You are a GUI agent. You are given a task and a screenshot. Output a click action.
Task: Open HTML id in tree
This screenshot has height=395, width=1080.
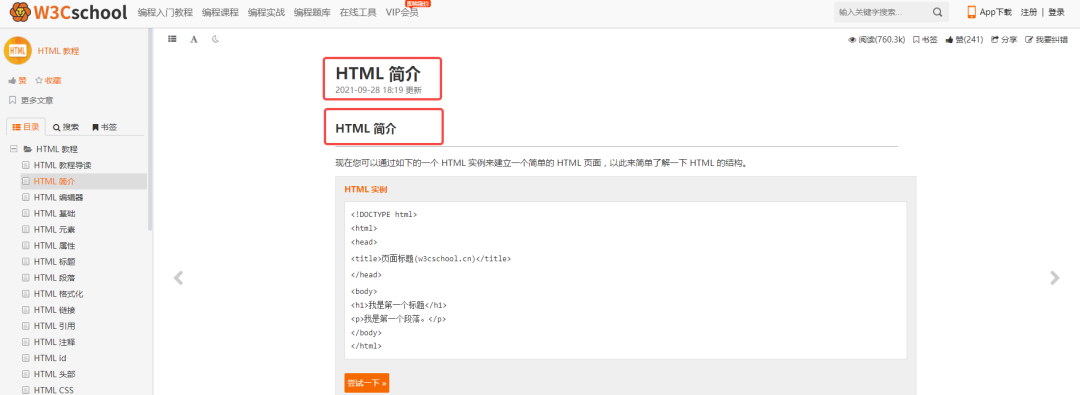(x=50, y=358)
